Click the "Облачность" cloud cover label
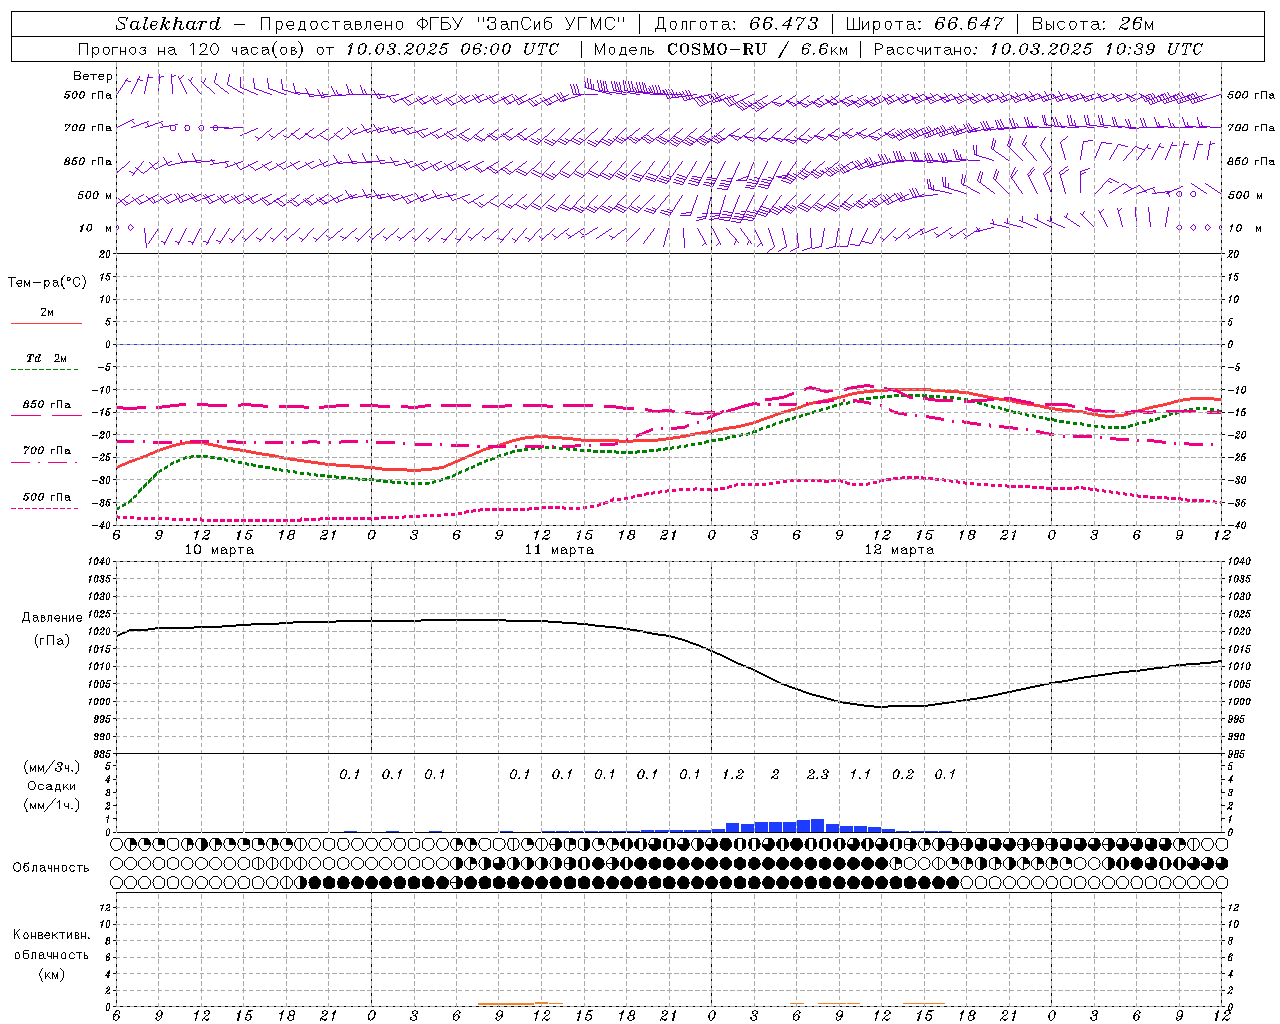The height and width of the screenshot is (1024, 1280). point(51,868)
